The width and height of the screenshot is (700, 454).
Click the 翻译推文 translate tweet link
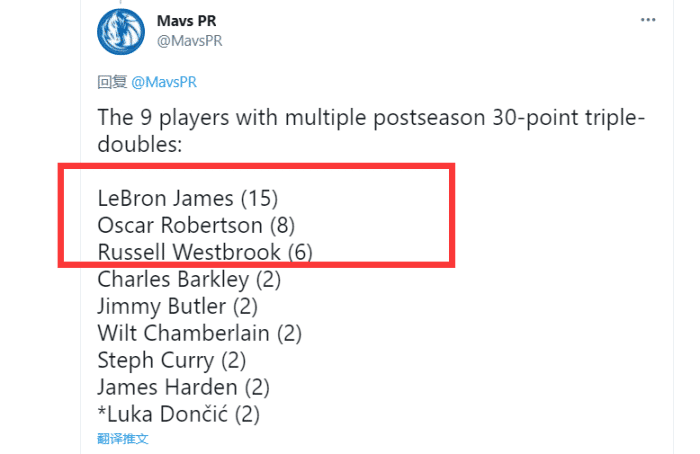123,438
